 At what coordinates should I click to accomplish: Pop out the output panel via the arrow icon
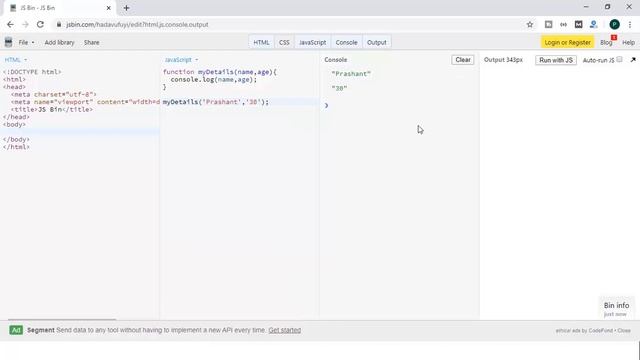(633, 60)
